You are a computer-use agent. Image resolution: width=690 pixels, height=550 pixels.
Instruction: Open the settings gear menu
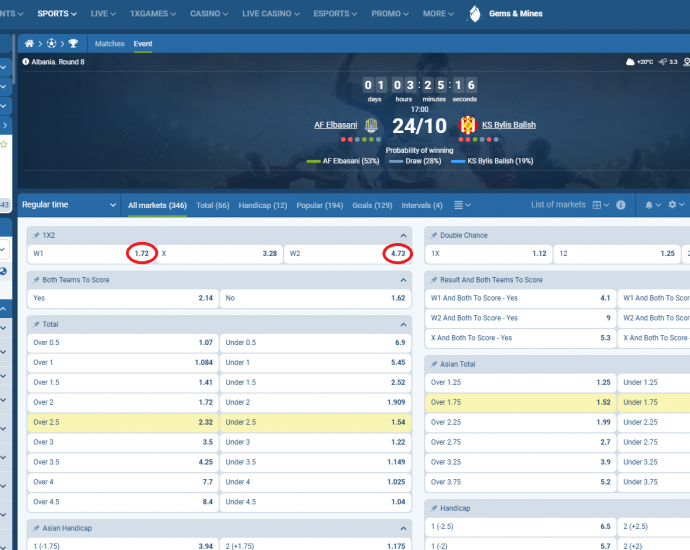(x=672, y=205)
